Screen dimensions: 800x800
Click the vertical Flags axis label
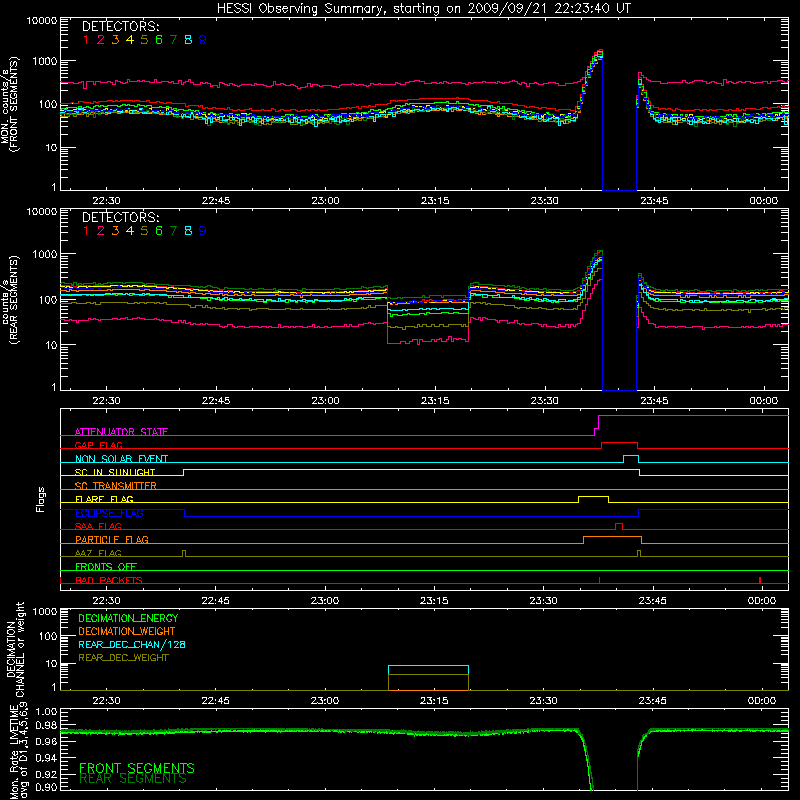pyautogui.click(x=40, y=499)
